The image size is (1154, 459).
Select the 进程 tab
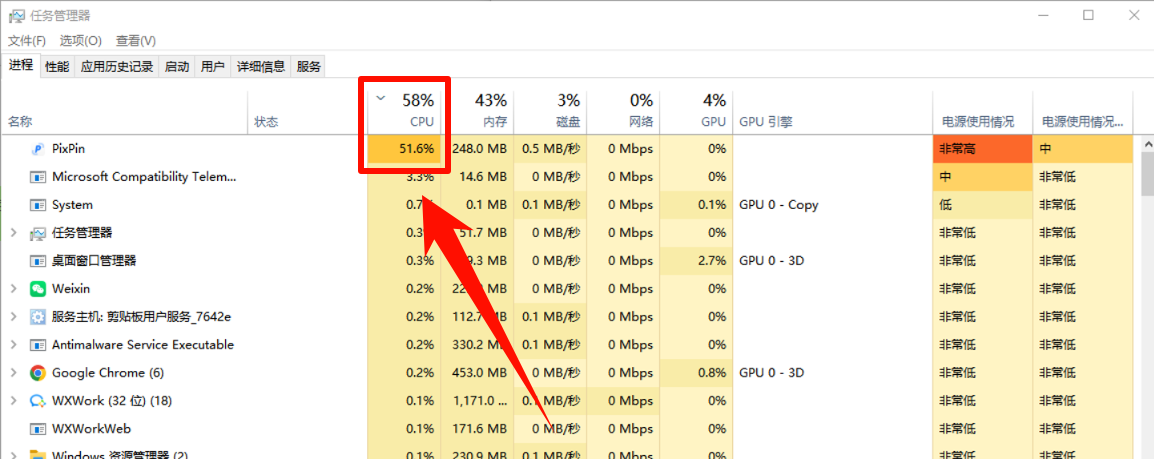coord(21,65)
